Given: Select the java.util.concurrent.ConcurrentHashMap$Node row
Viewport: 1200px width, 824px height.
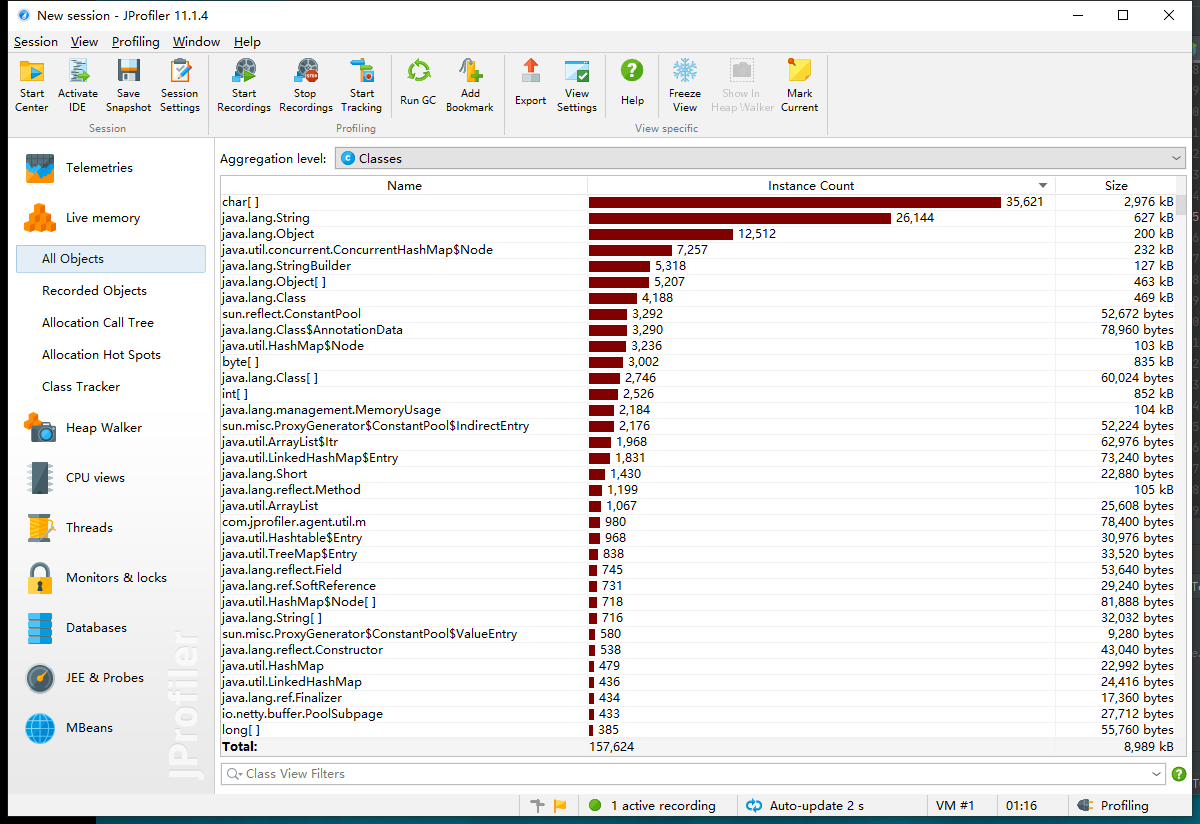Looking at the screenshot, I should point(698,250).
